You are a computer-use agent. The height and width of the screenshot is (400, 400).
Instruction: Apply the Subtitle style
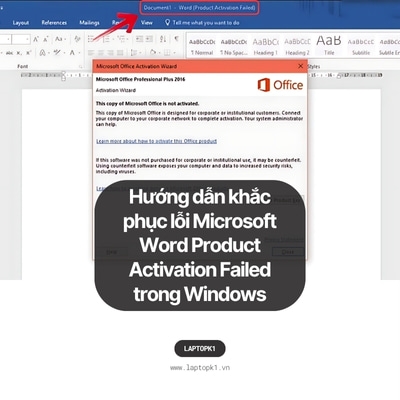click(361, 47)
